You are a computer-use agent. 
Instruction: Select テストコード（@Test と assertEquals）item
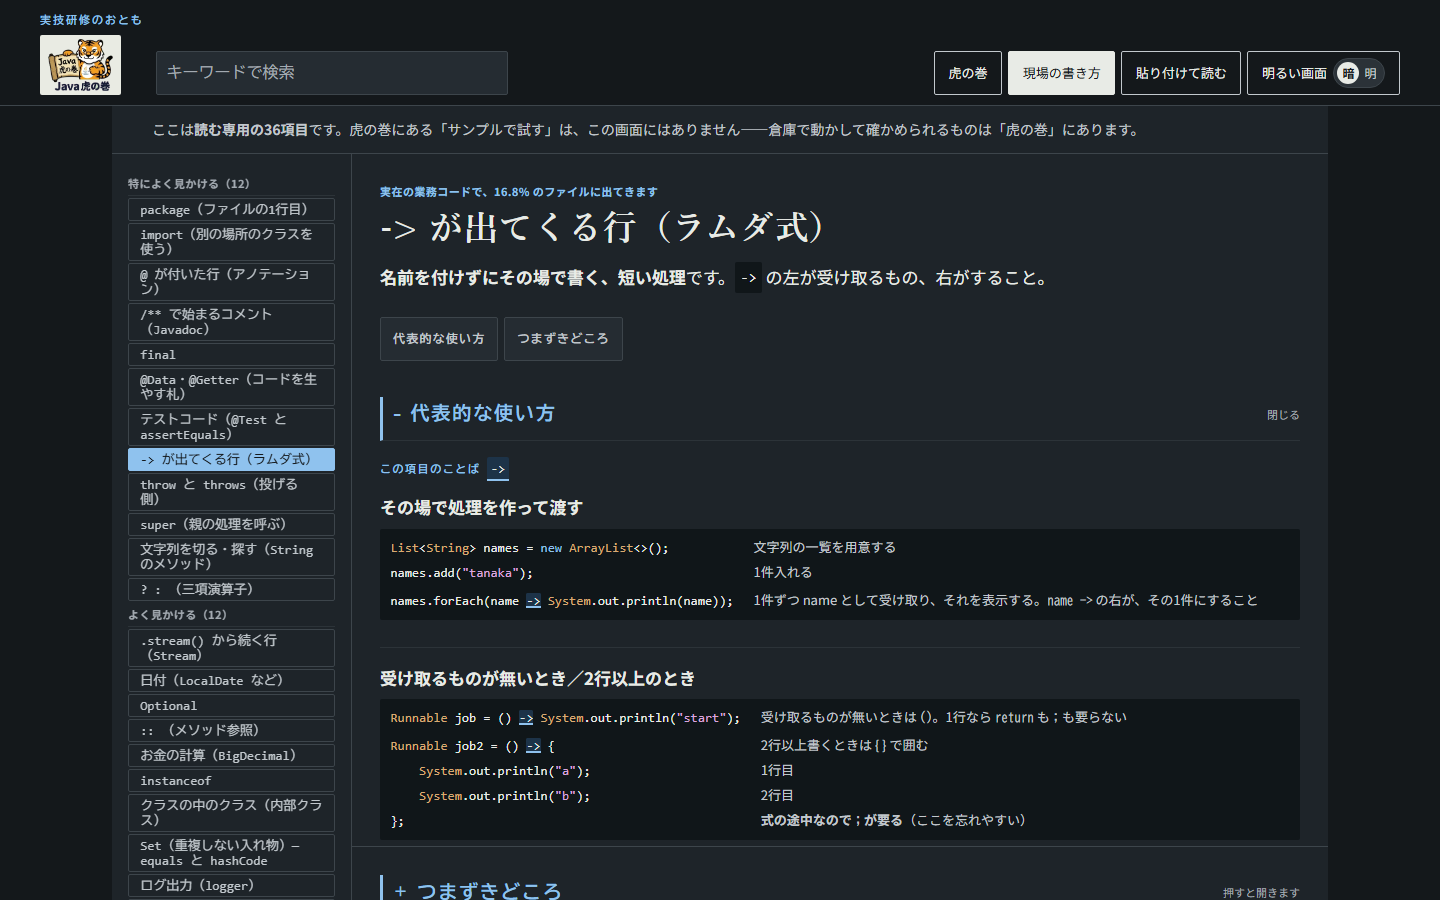(x=231, y=427)
